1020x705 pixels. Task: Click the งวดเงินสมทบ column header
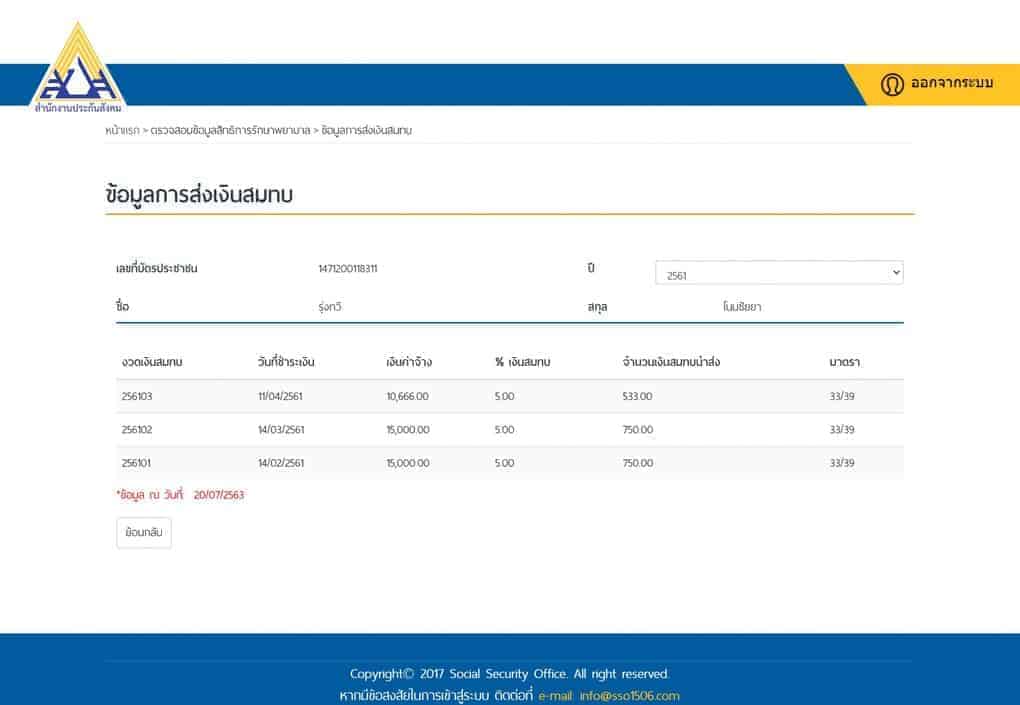[151, 362]
